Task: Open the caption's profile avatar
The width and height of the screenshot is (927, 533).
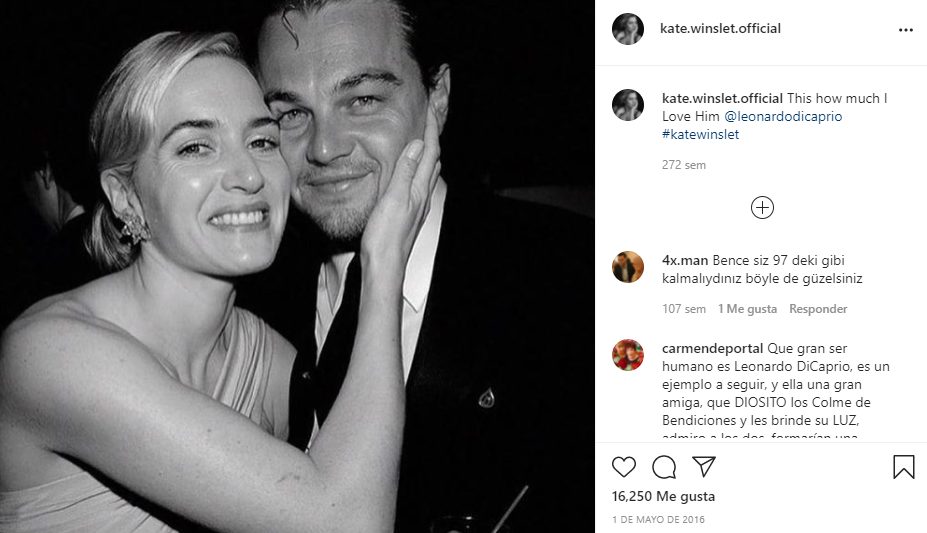Action: pyautogui.click(x=628, y=105)
